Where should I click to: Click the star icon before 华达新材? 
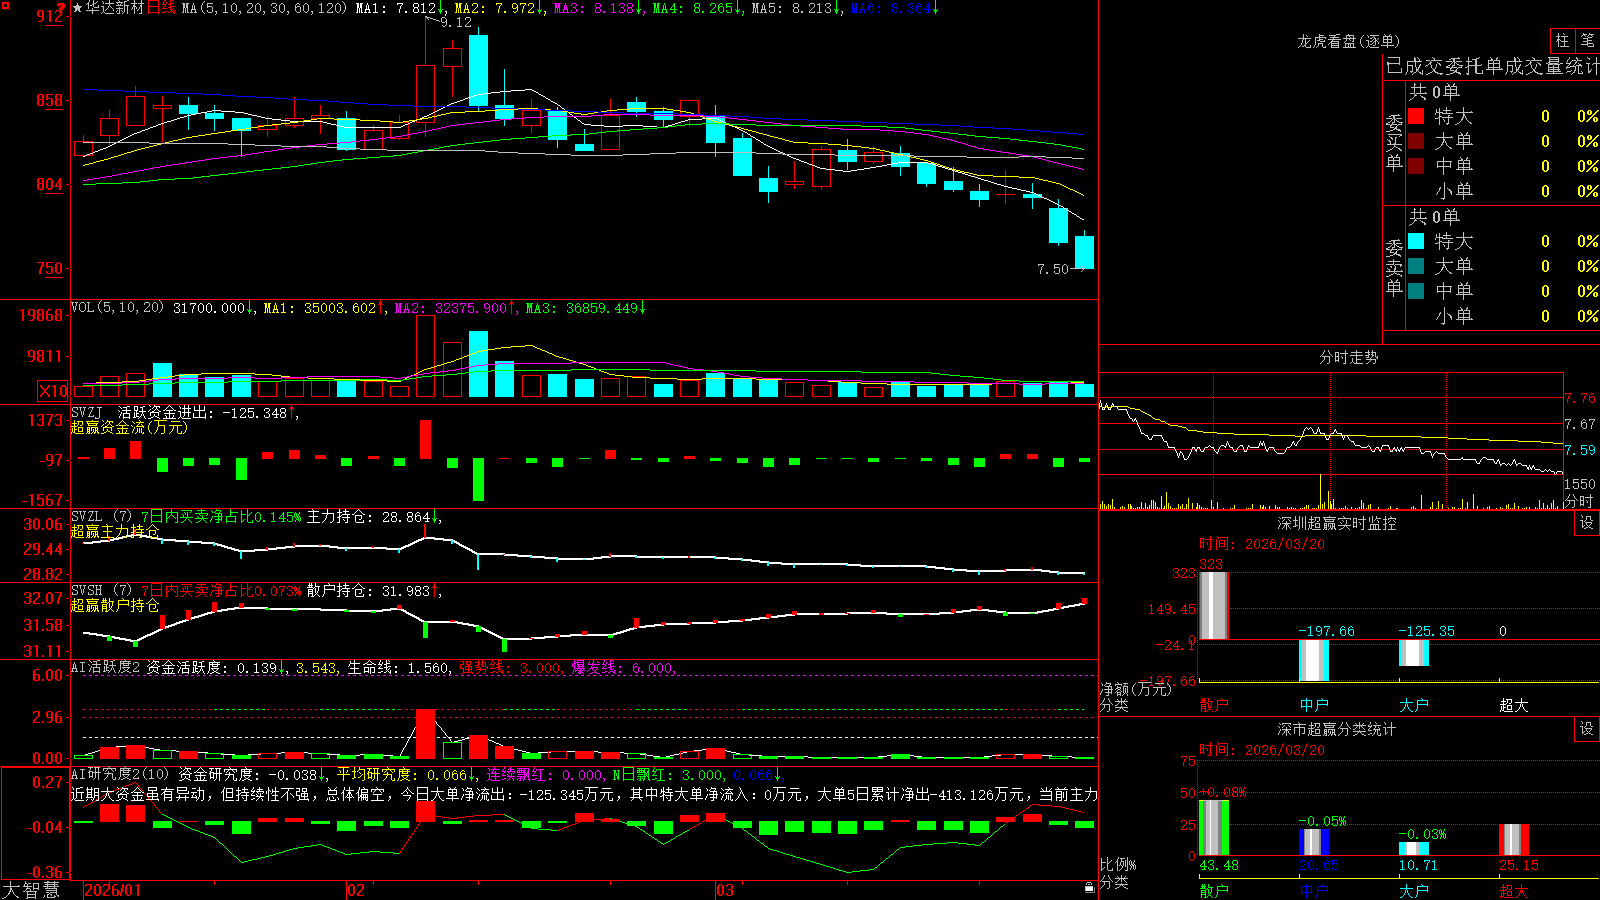click(x=78, y=8)
